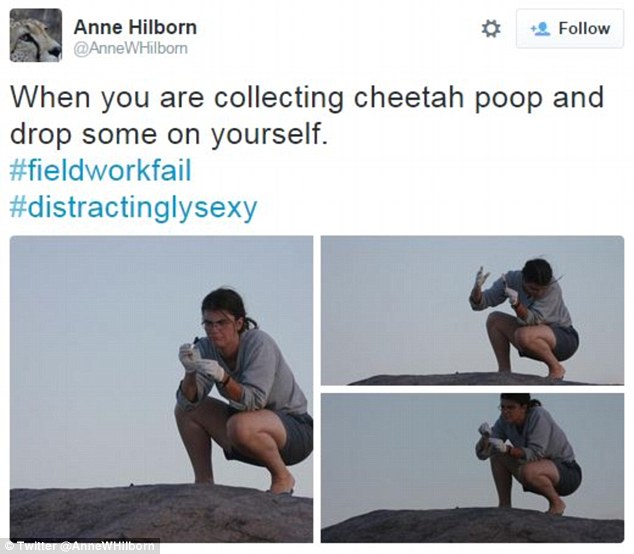Click the Twitter @AnneWHilborn credit watermark
The image size is (634, 554).
[80, 546]
